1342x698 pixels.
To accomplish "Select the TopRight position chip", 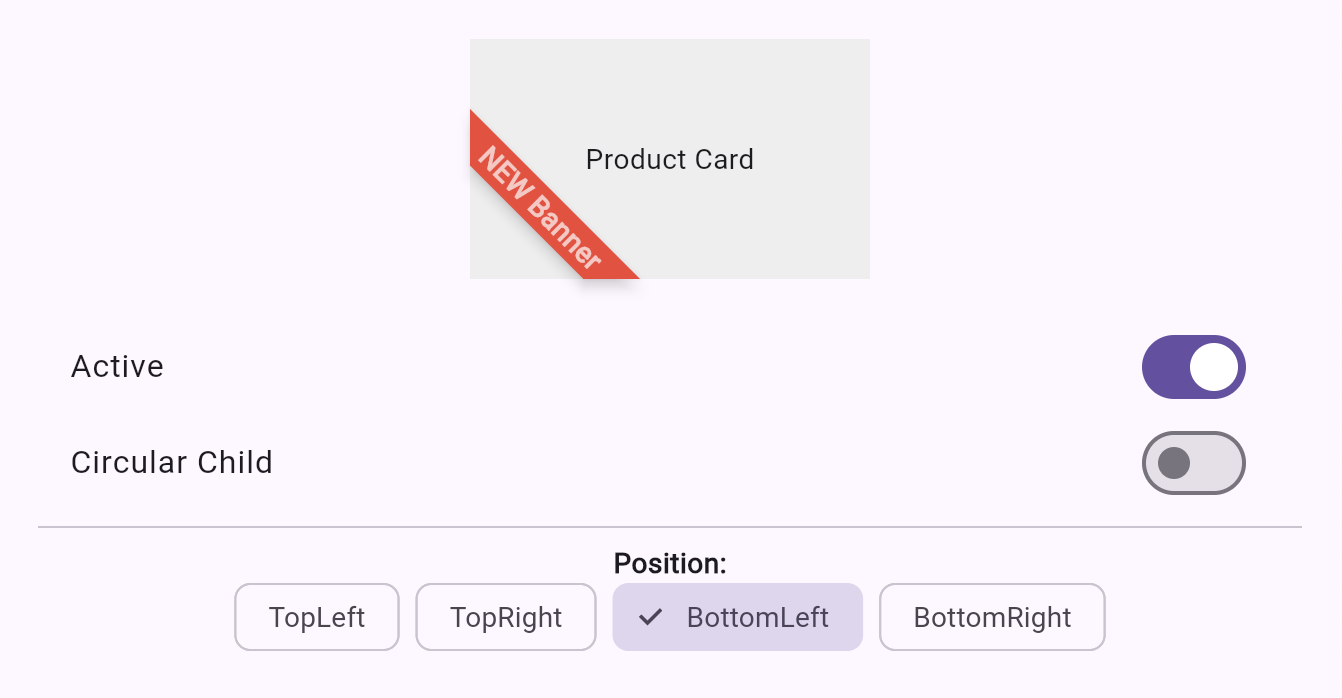I will 506,617.
